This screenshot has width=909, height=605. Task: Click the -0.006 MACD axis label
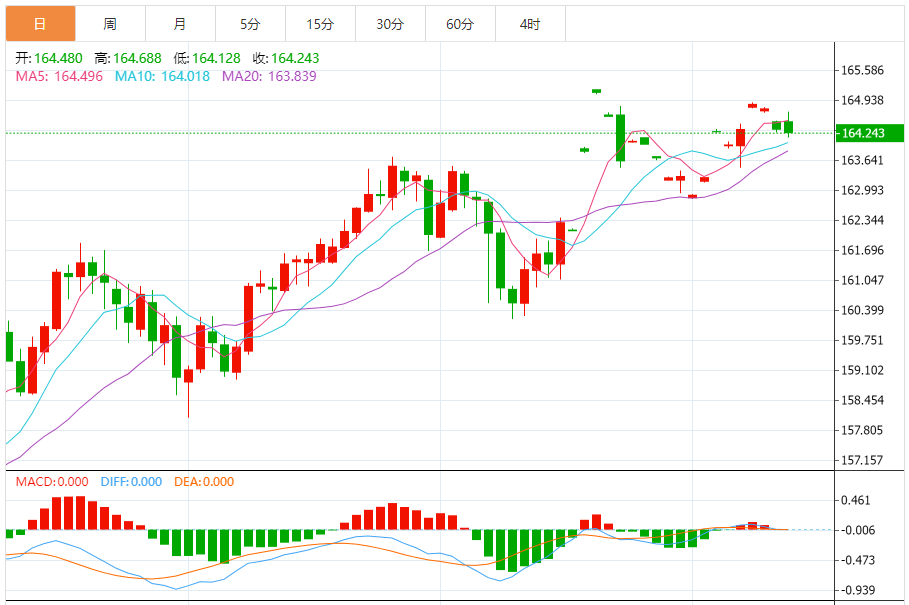[x=858, y=531]
